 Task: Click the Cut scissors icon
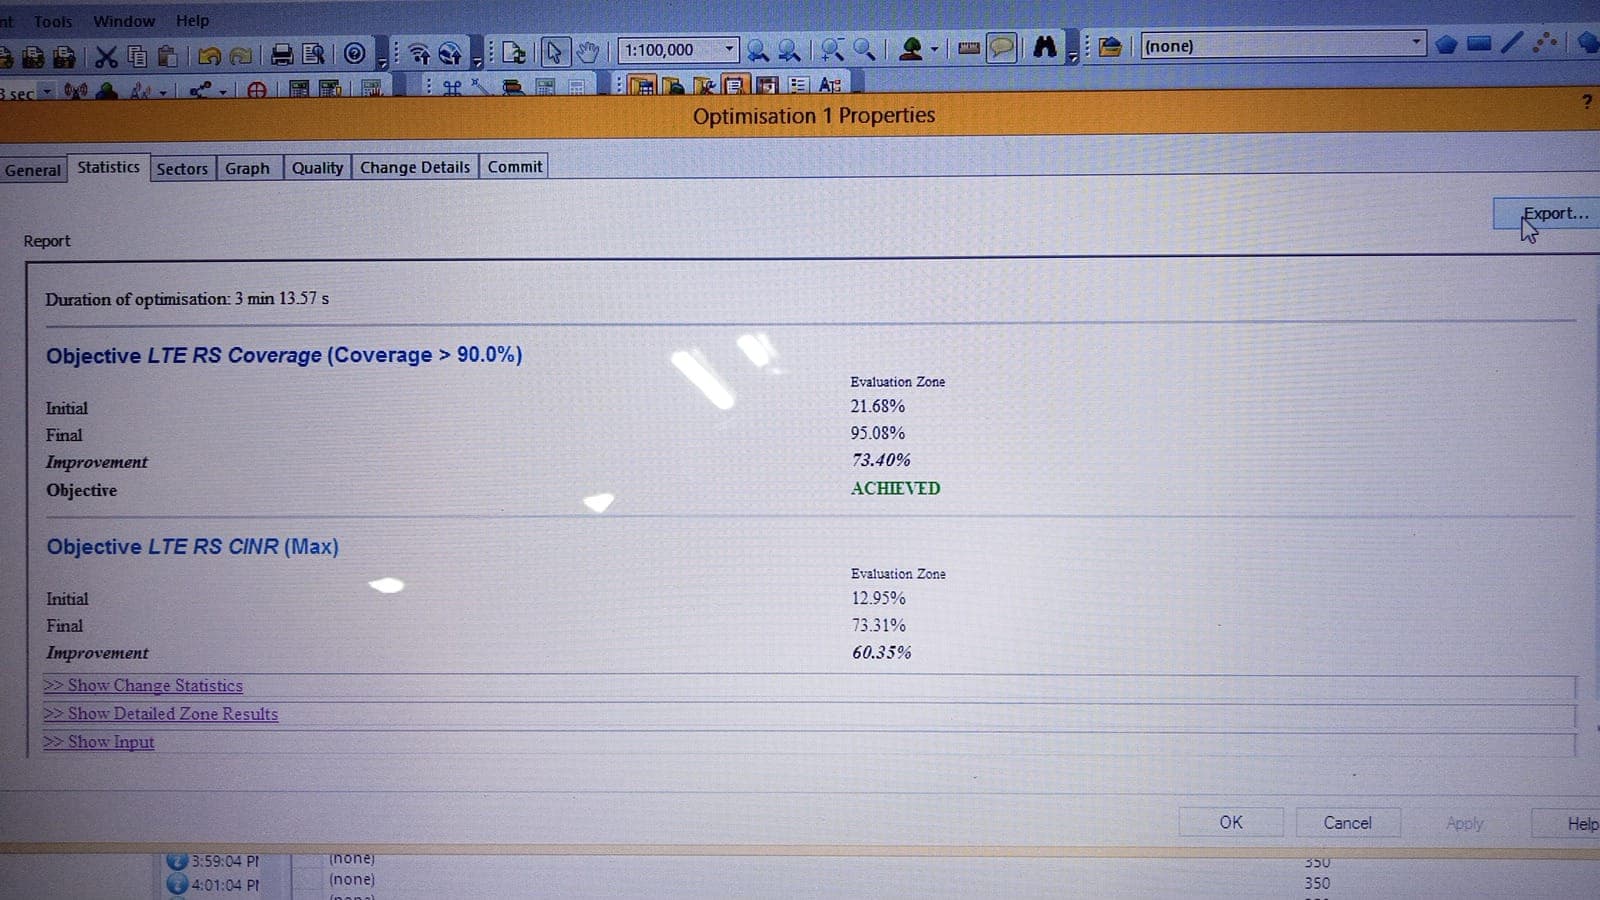[106, 56]
